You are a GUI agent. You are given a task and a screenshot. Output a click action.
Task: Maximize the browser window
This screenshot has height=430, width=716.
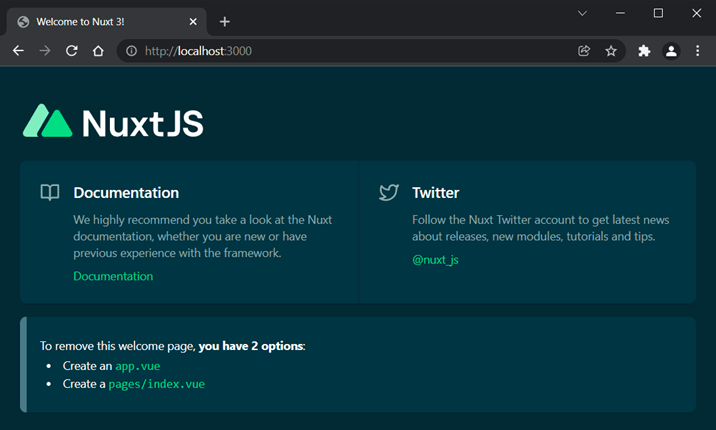coord(658,13)
